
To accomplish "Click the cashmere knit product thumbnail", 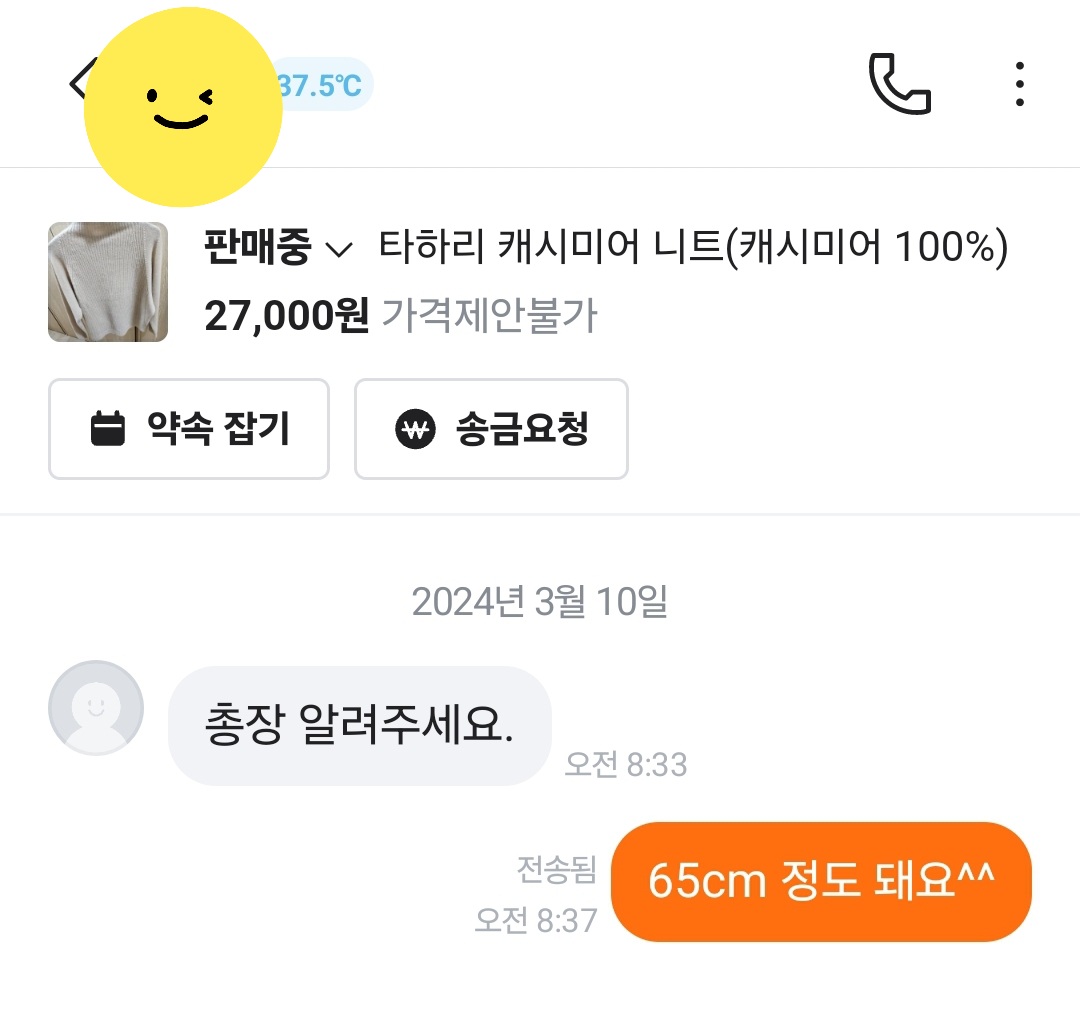I will tap(108, 282).
